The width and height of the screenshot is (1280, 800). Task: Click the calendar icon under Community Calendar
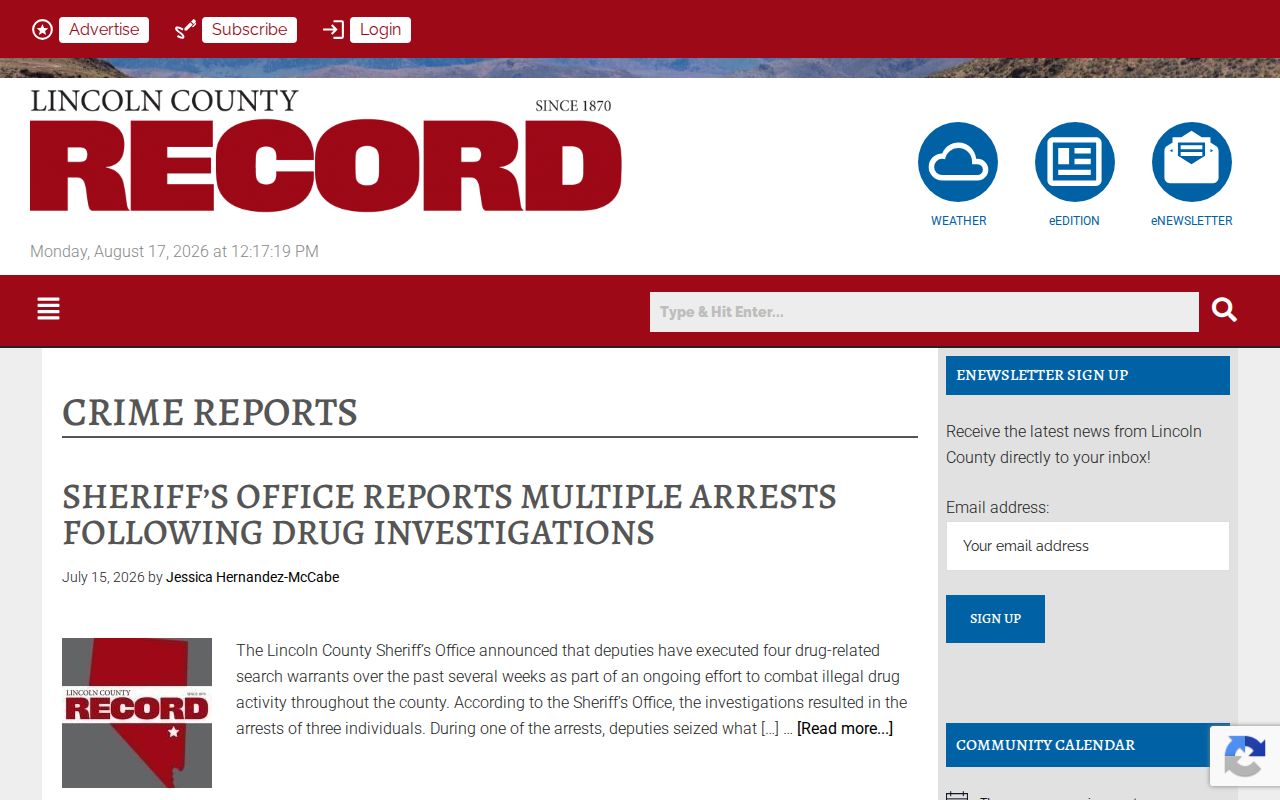957,796
